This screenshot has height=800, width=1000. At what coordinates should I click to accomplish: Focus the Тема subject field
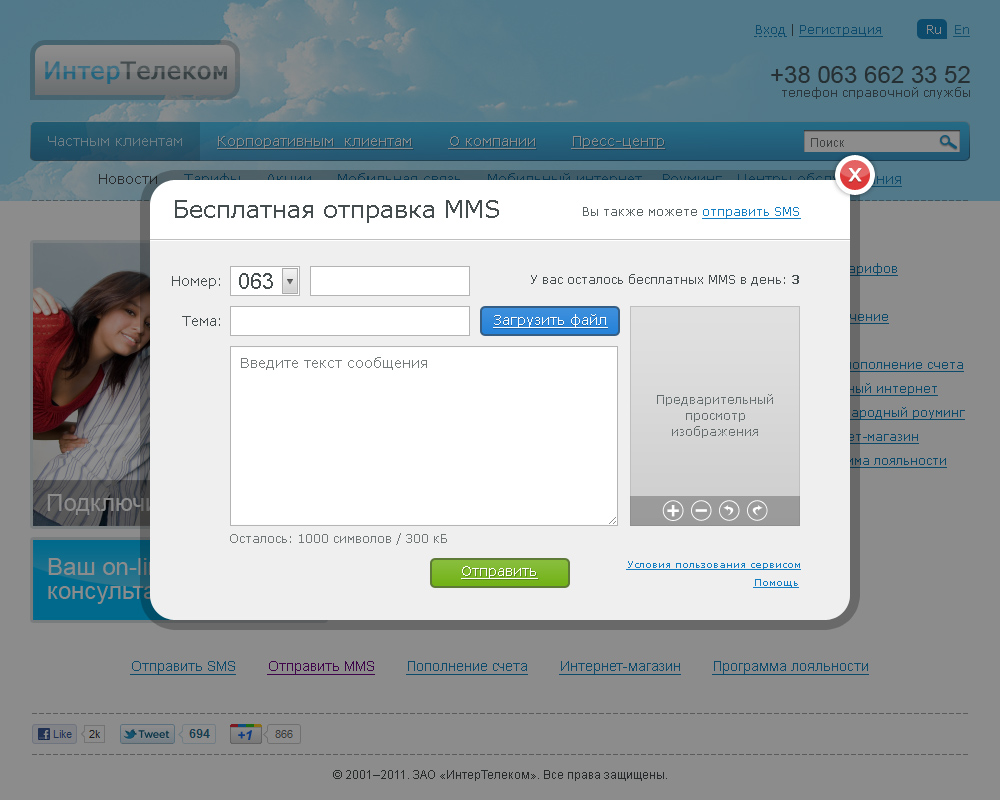pyautogui.click(x=350, y=321)
